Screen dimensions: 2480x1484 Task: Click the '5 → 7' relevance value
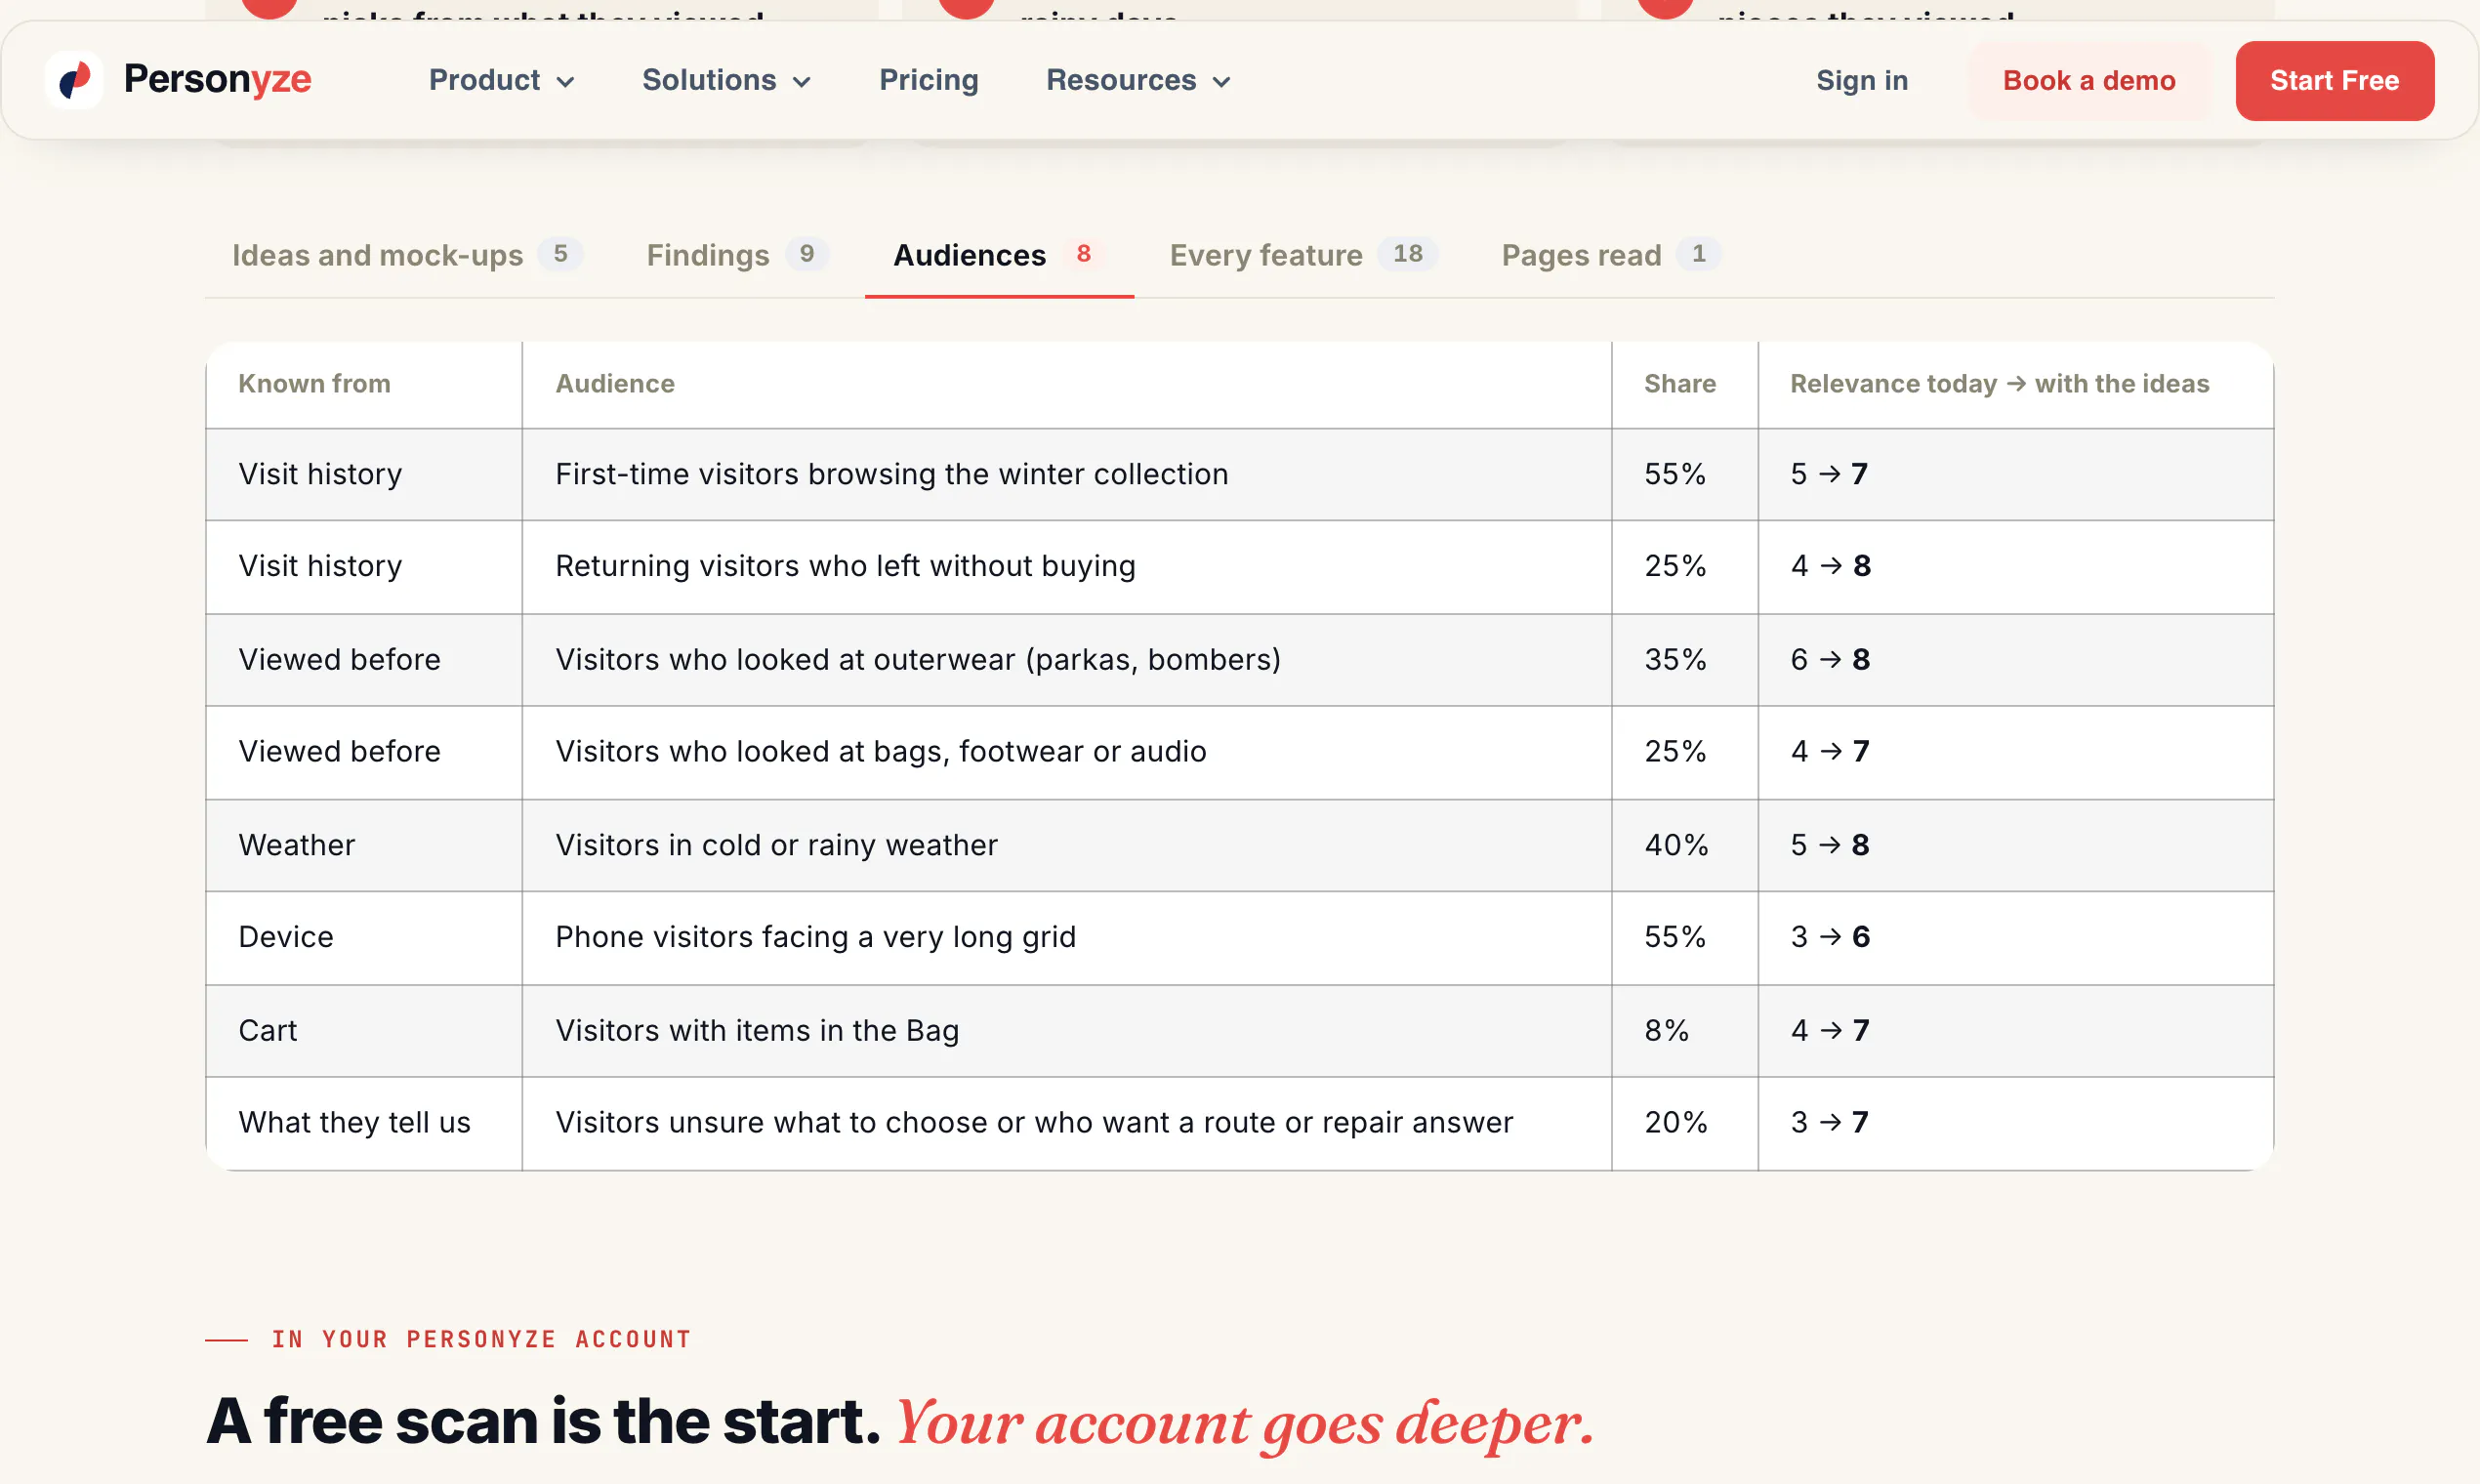tap(1829, 474)
